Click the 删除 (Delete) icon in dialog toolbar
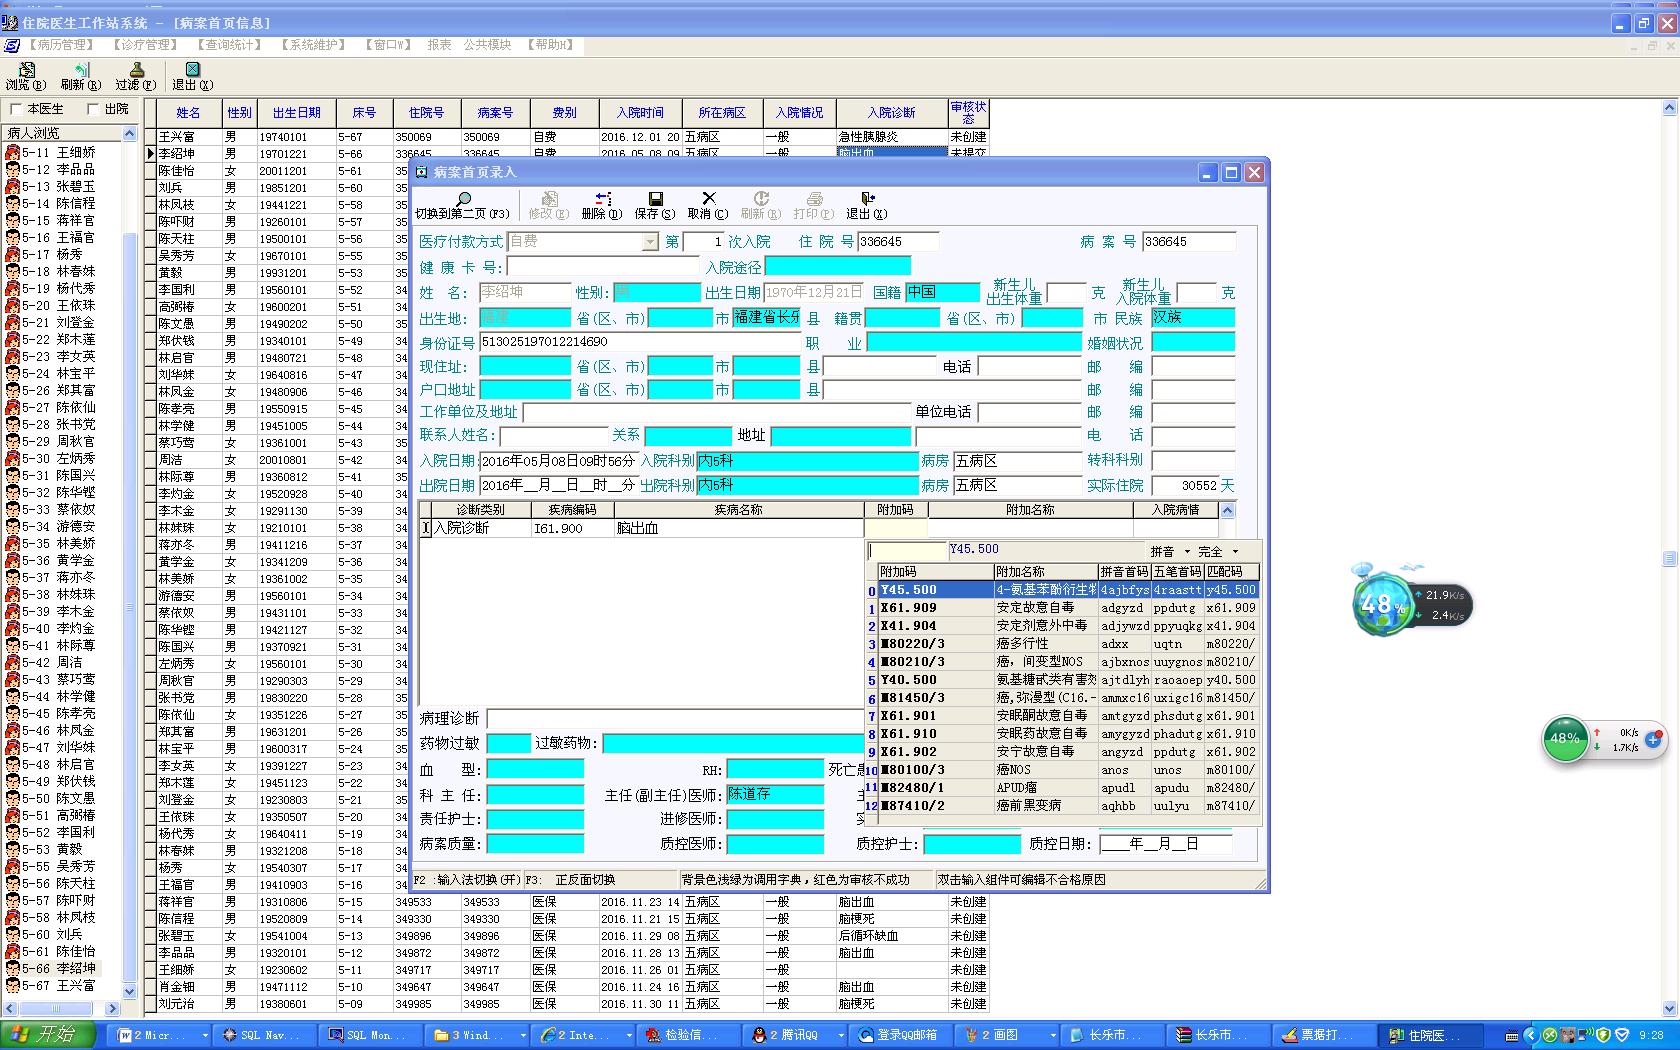1680x1050 pixels. click(x=602, y=199)
